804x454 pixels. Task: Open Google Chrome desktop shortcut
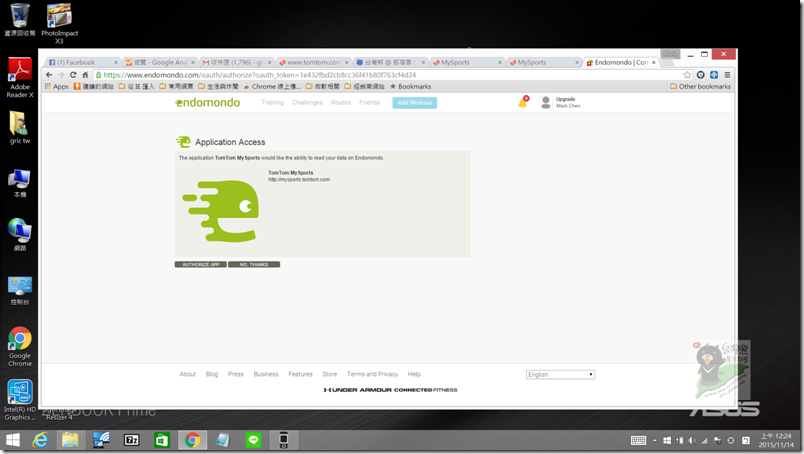[x=19, y=347]
